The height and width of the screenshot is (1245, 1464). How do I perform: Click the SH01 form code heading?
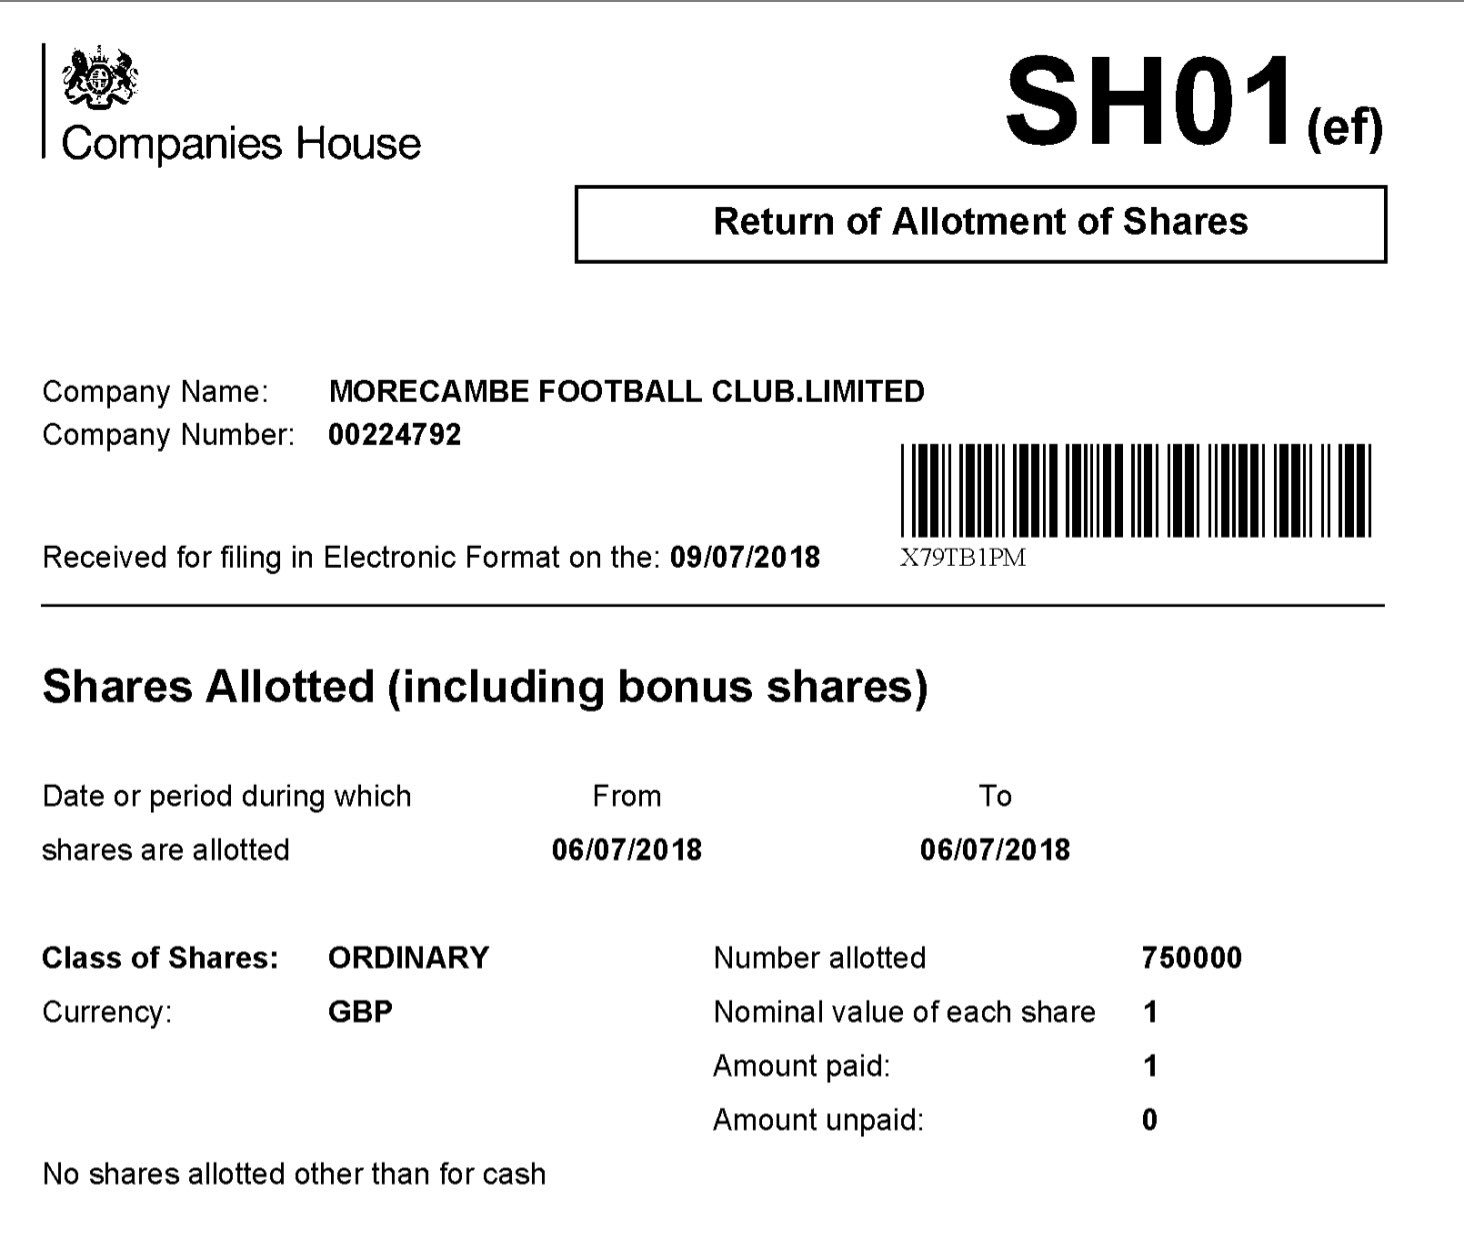click(1195, 102)
